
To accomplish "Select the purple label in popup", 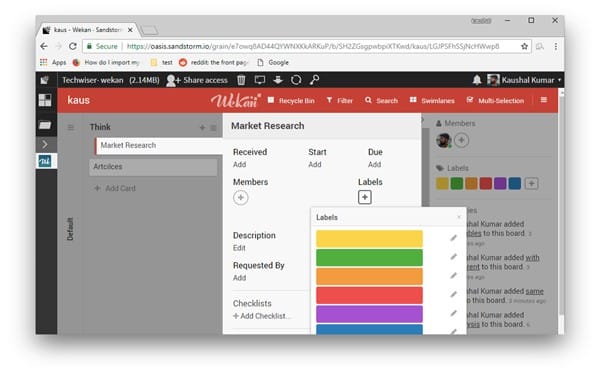I will pyautogui.click(x=369, y=314).
